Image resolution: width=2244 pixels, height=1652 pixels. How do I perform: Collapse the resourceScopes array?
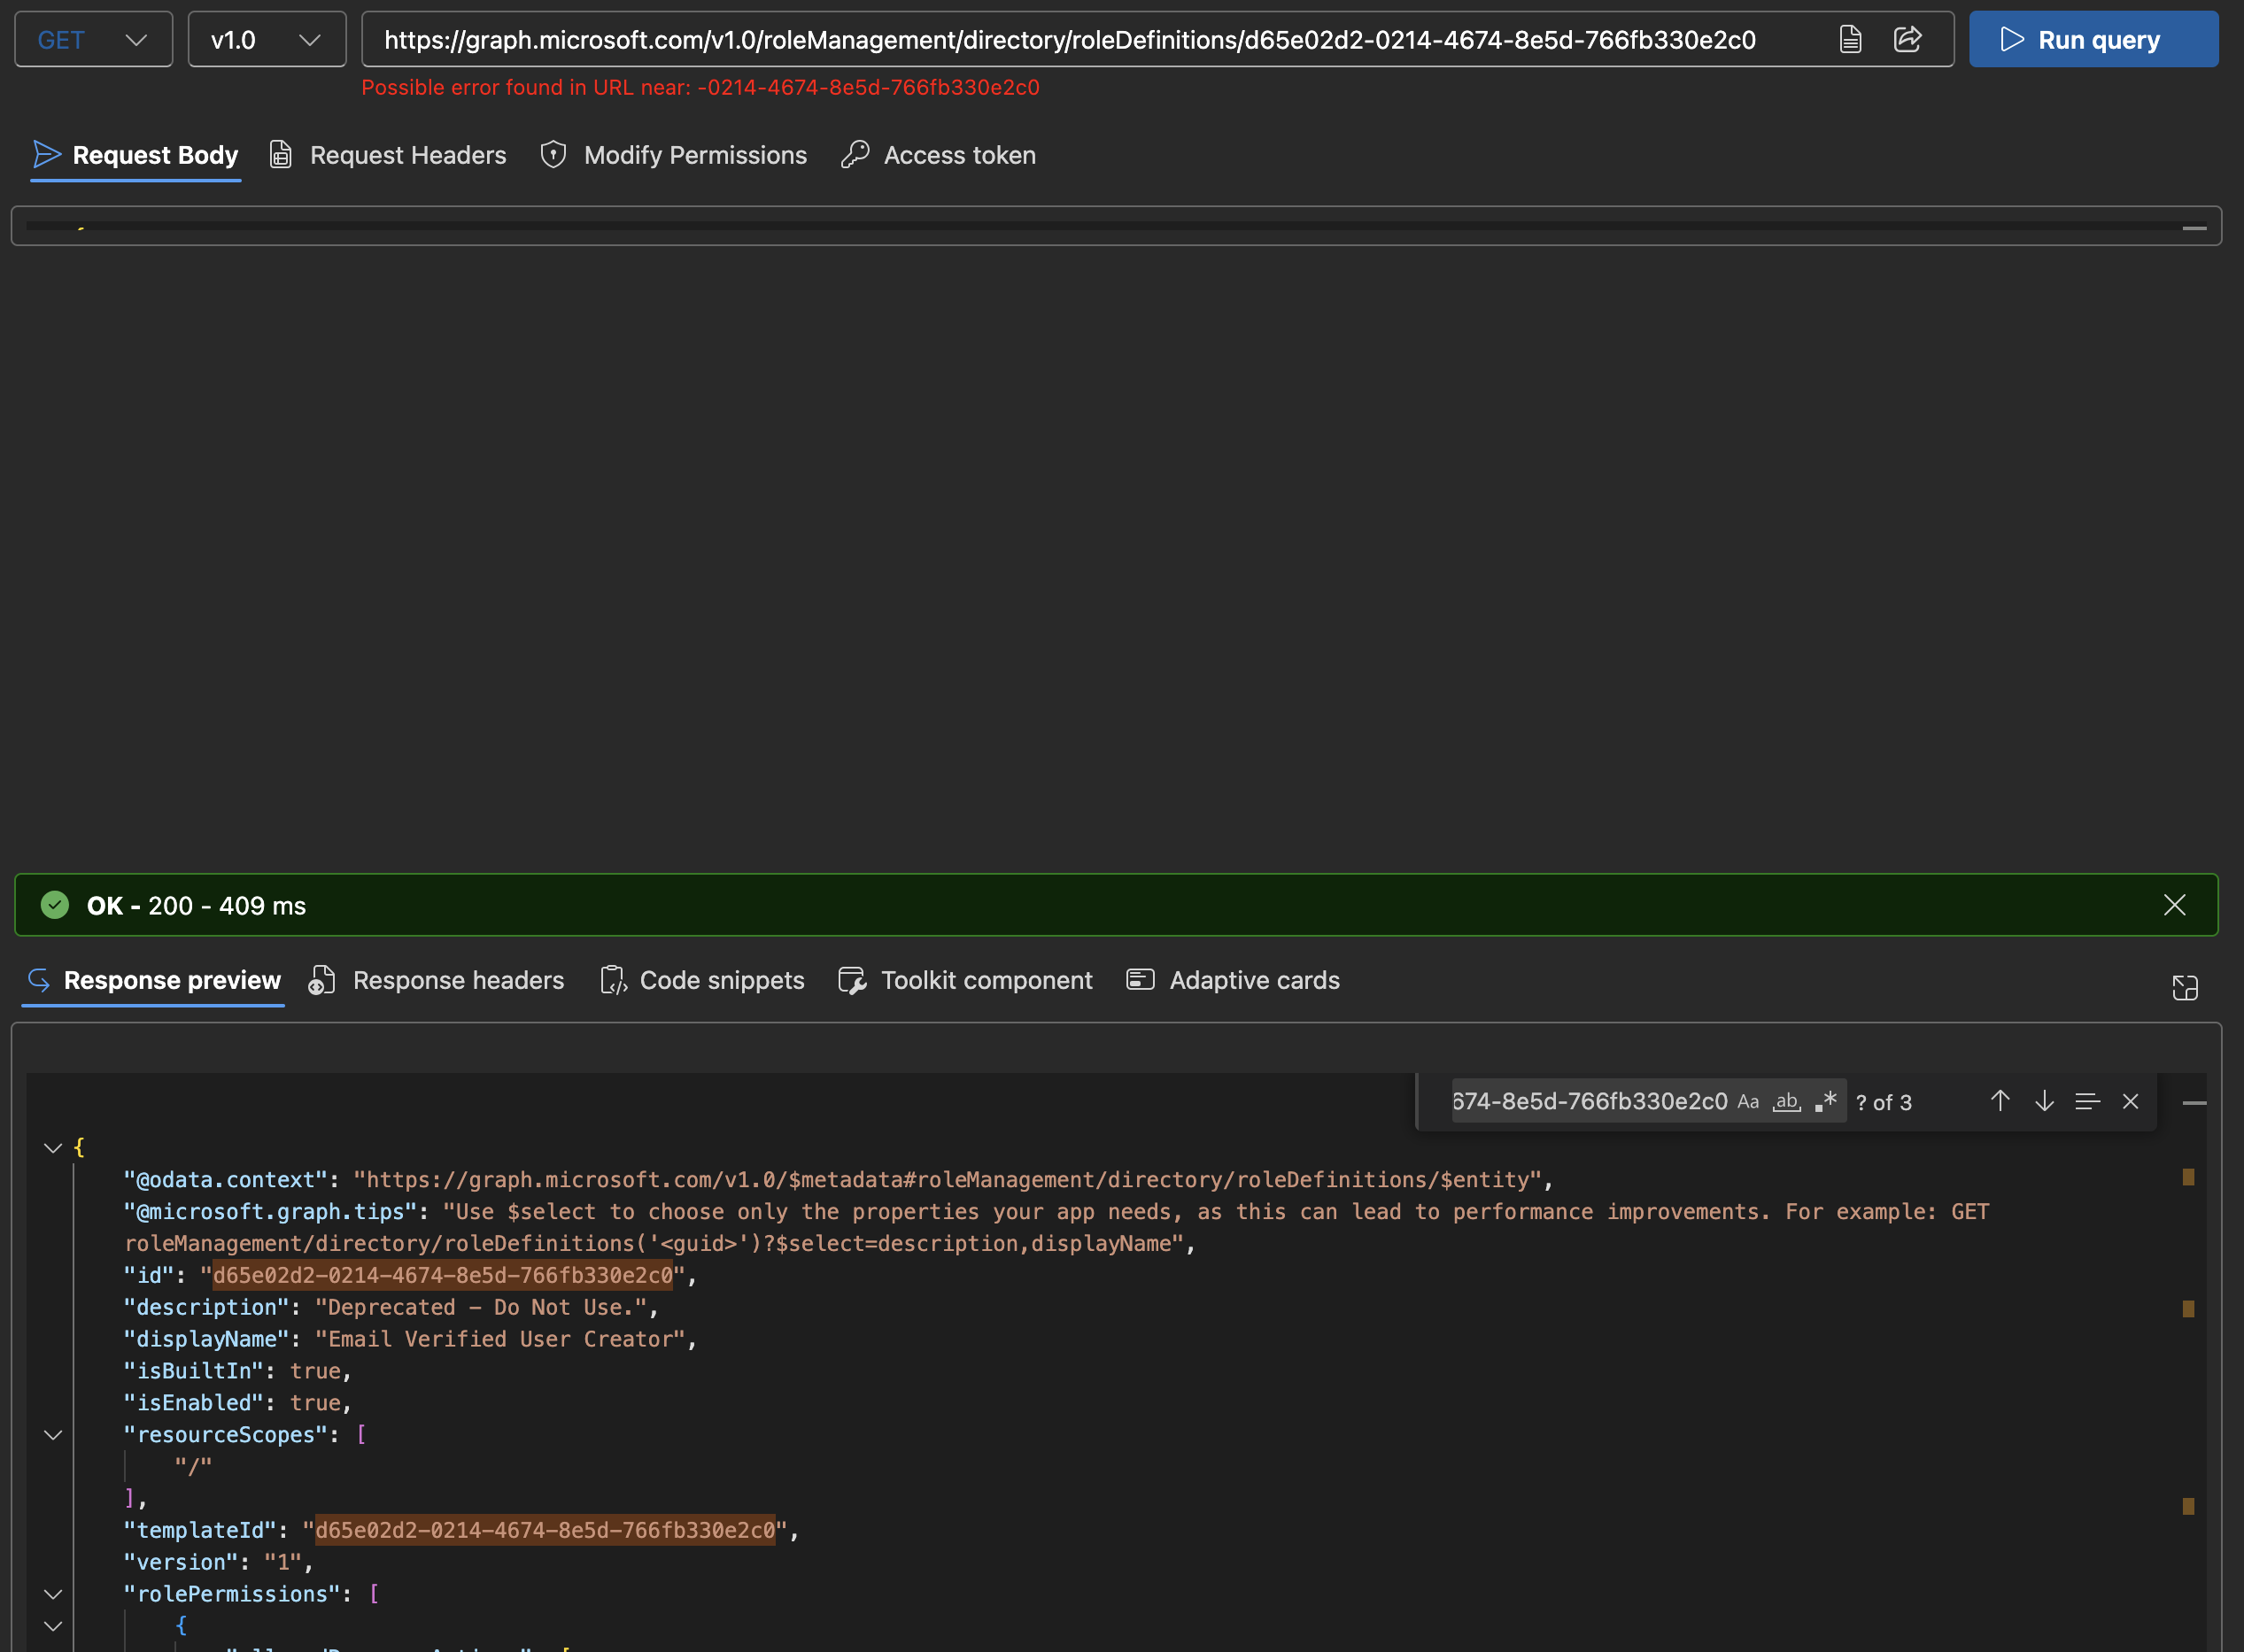(53, 1435)
